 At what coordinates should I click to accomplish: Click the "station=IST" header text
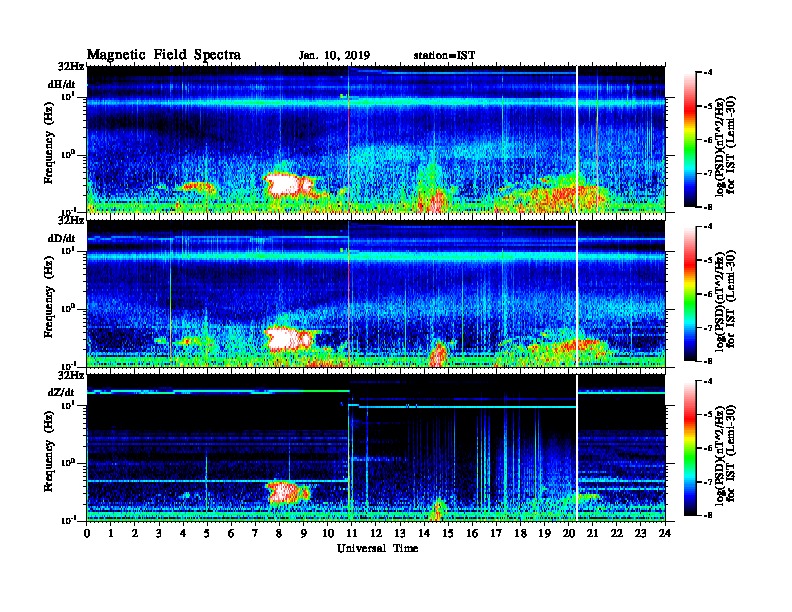click(444, 56)
